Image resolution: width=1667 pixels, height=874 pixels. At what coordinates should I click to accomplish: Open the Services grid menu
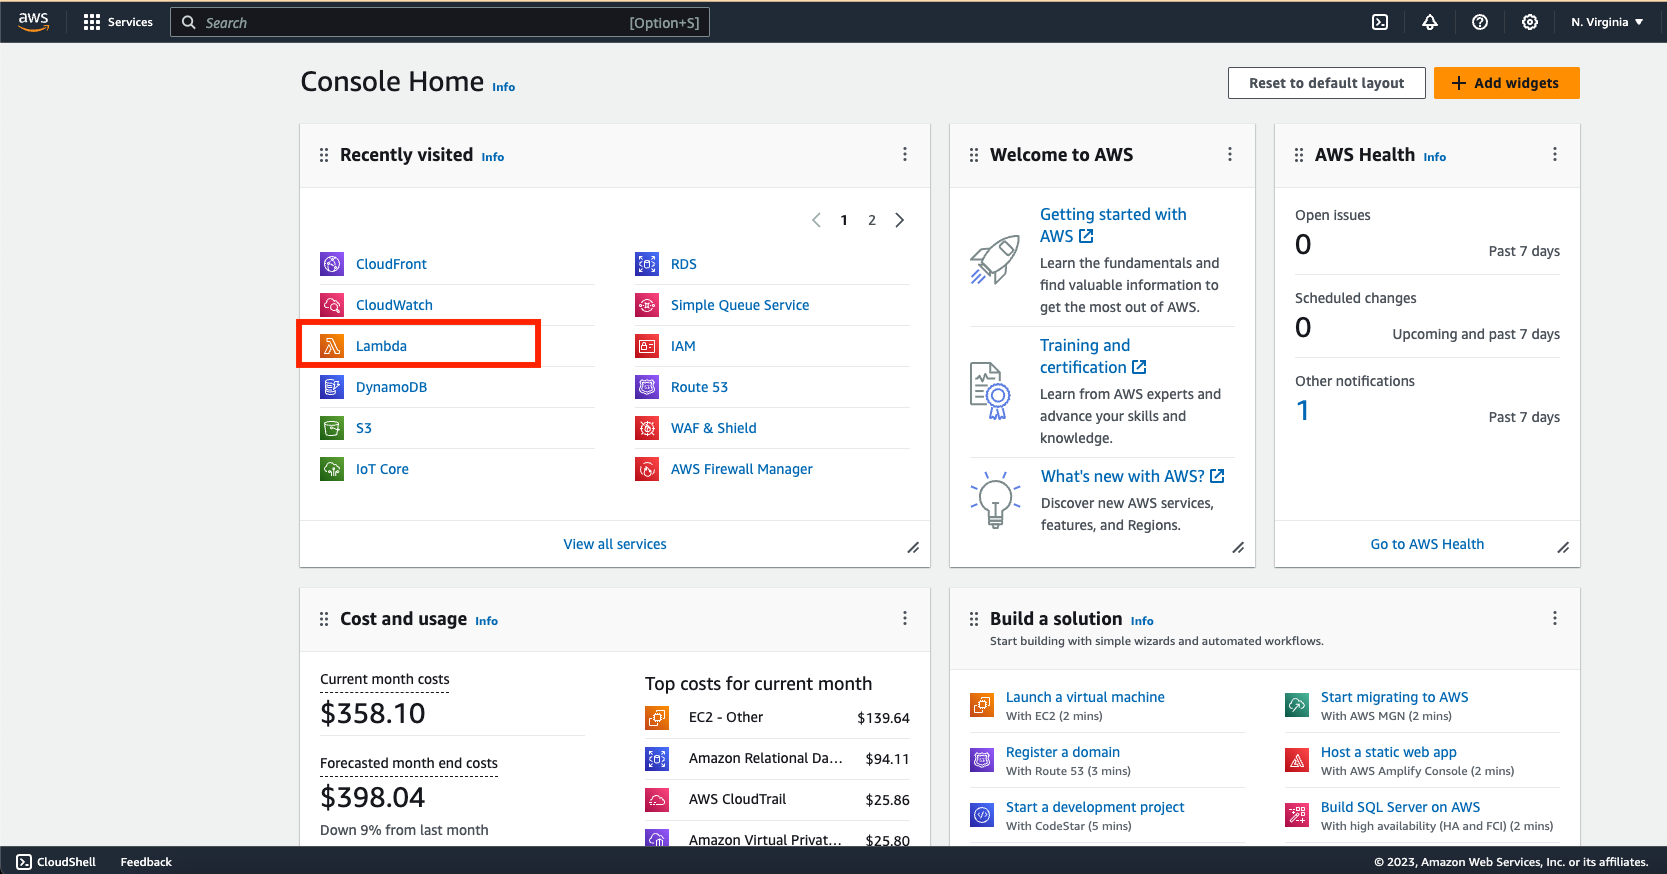[x=118, y=22]
